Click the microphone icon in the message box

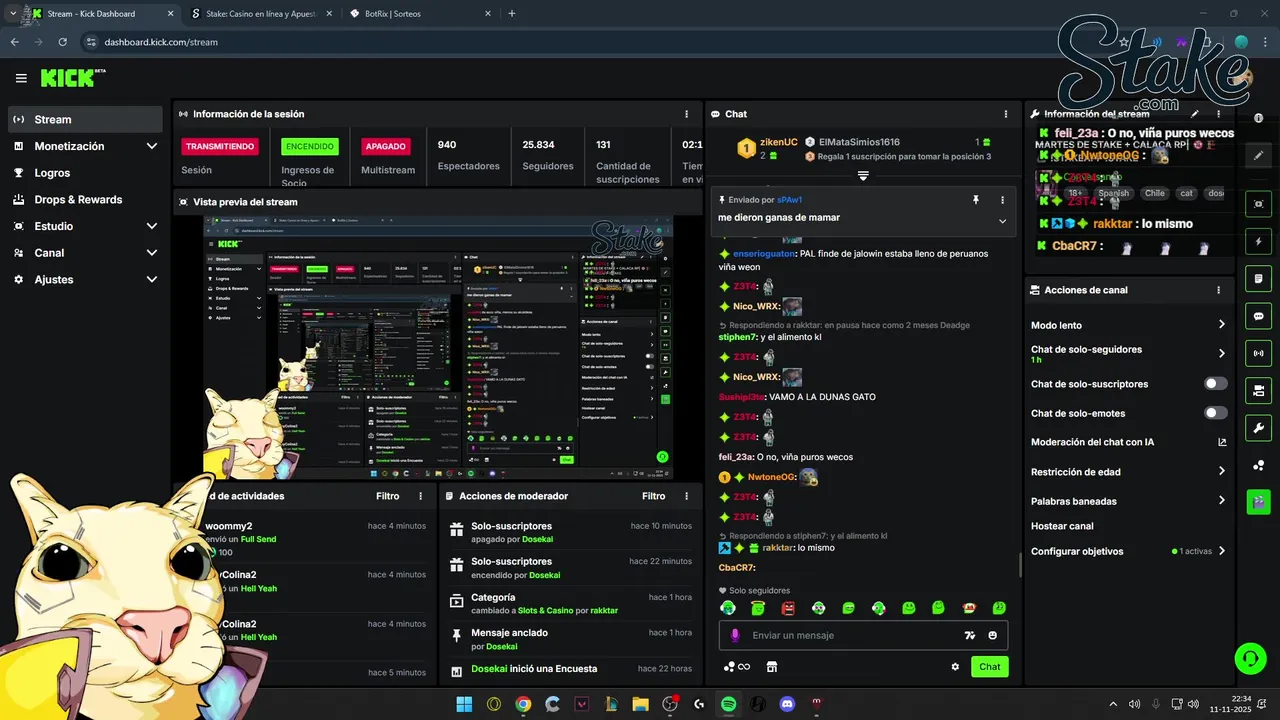[x=735, y=635]
